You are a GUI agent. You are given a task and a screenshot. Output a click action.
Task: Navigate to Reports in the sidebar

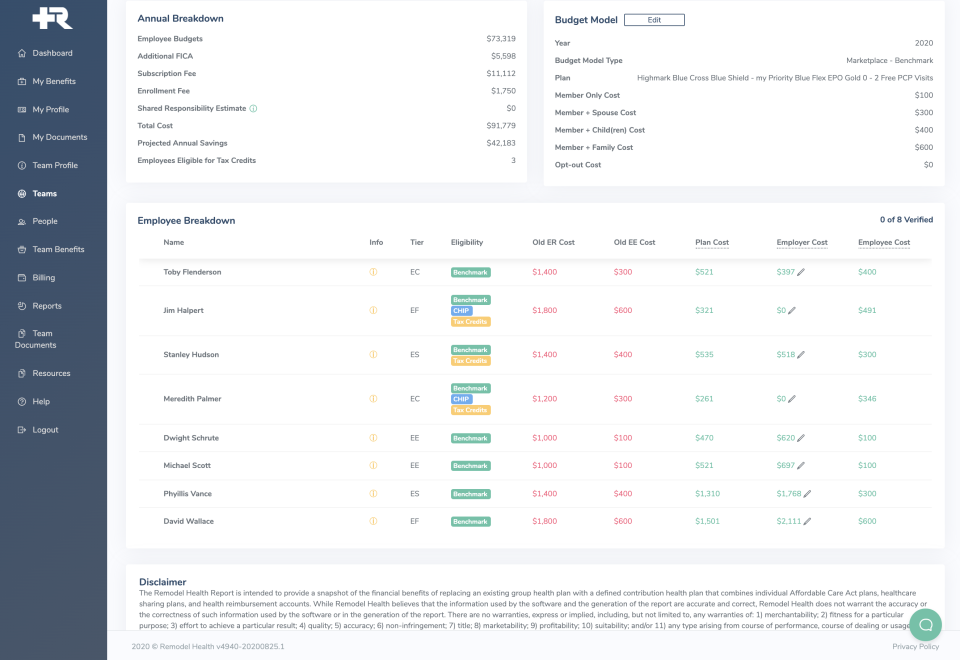46,306
